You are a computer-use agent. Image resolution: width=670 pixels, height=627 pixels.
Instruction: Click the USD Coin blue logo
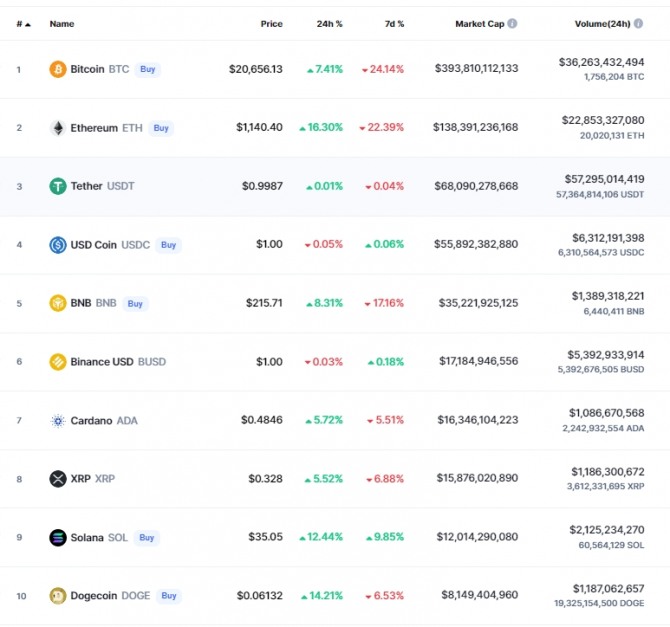coord(58,245)
